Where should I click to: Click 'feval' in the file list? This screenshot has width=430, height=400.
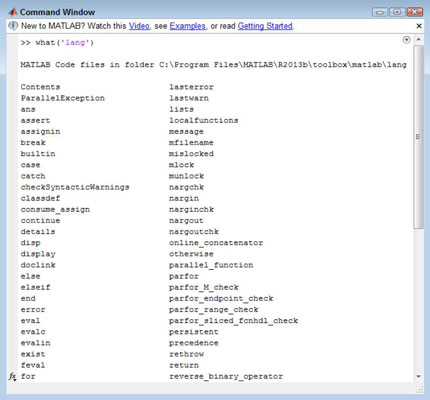coord(33,365)
